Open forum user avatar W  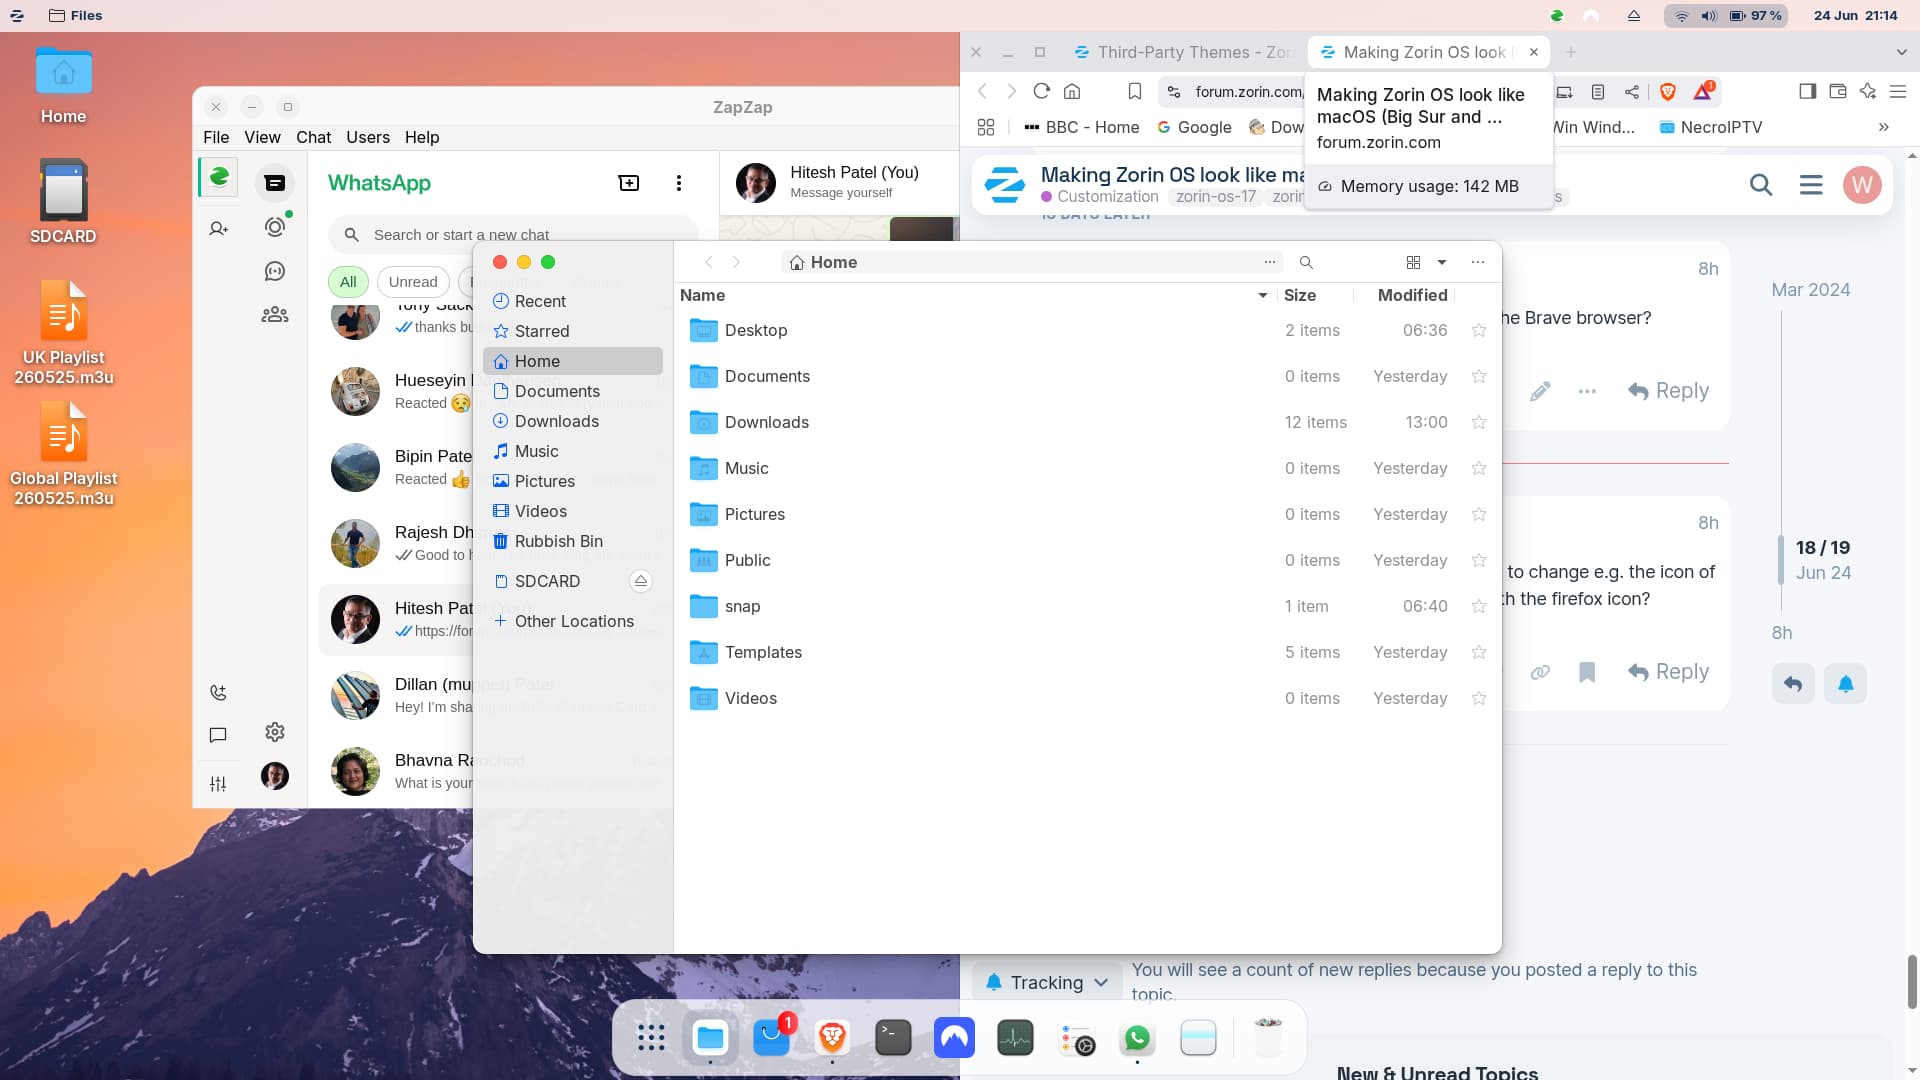[1862, 185]
